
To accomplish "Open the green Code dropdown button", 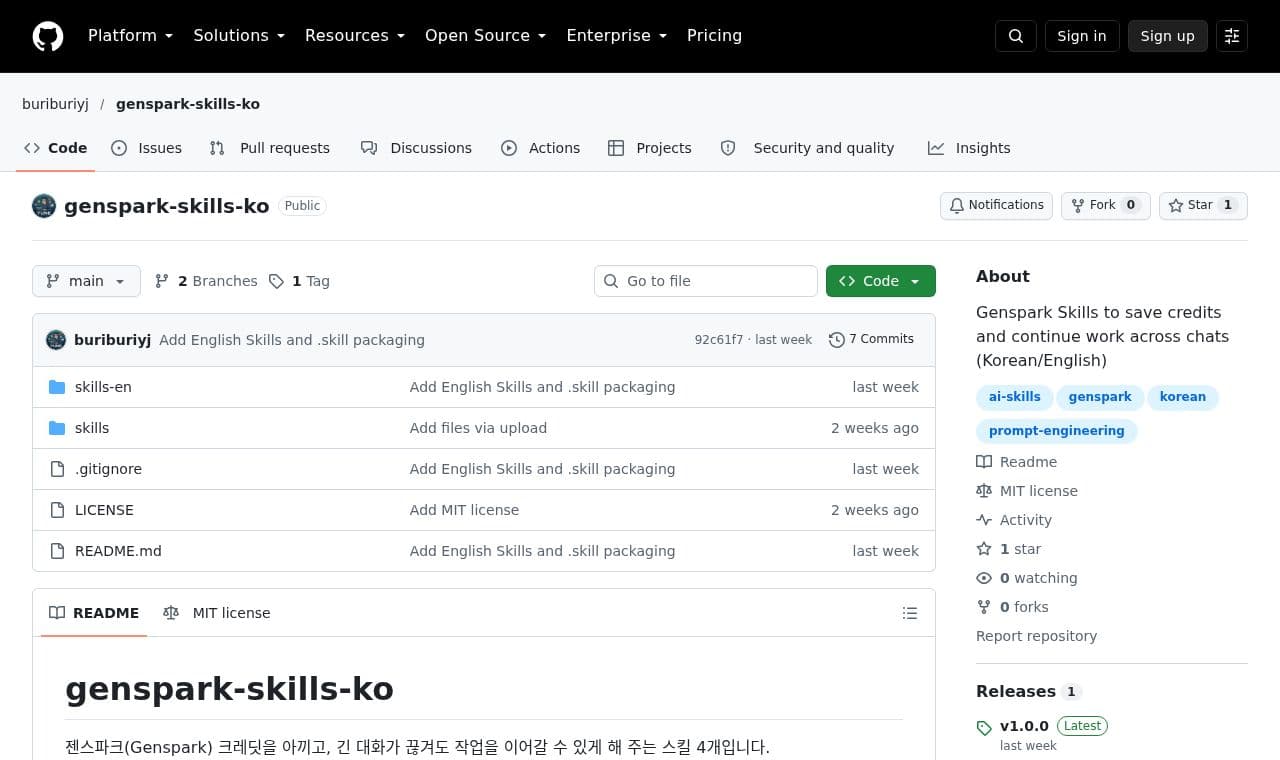I will point(881,281).
